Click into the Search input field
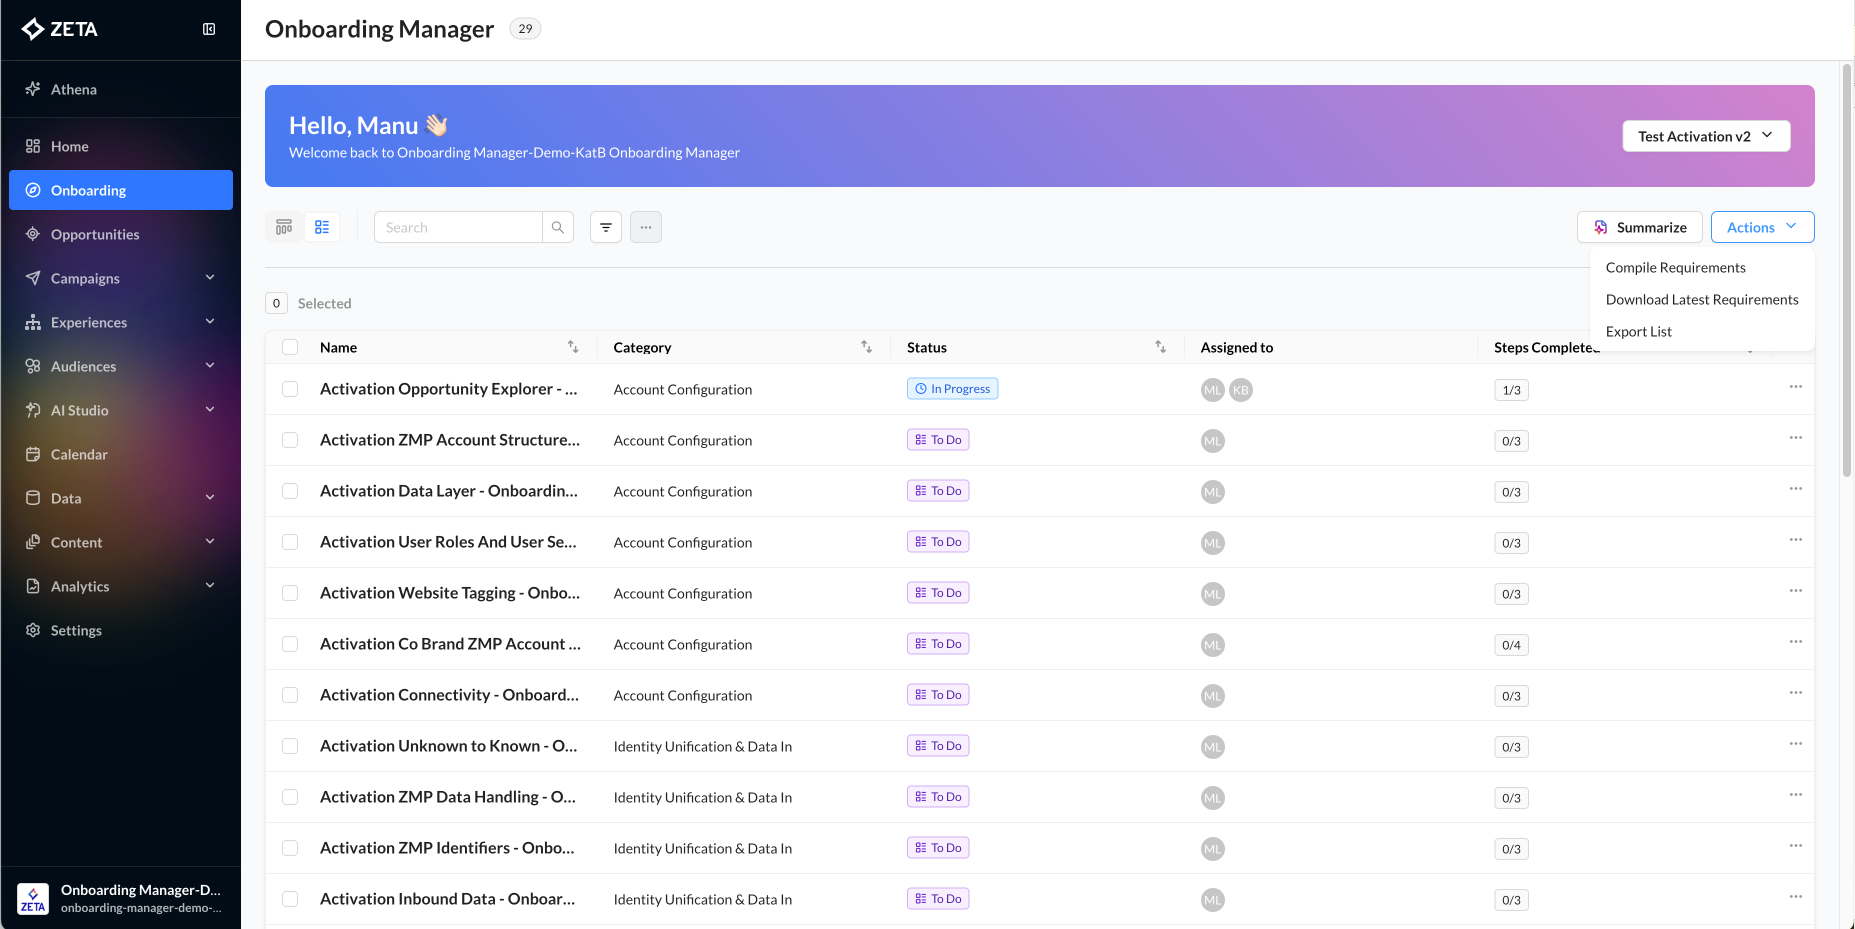The image size is (1855, 929). [x=458, y=227]
